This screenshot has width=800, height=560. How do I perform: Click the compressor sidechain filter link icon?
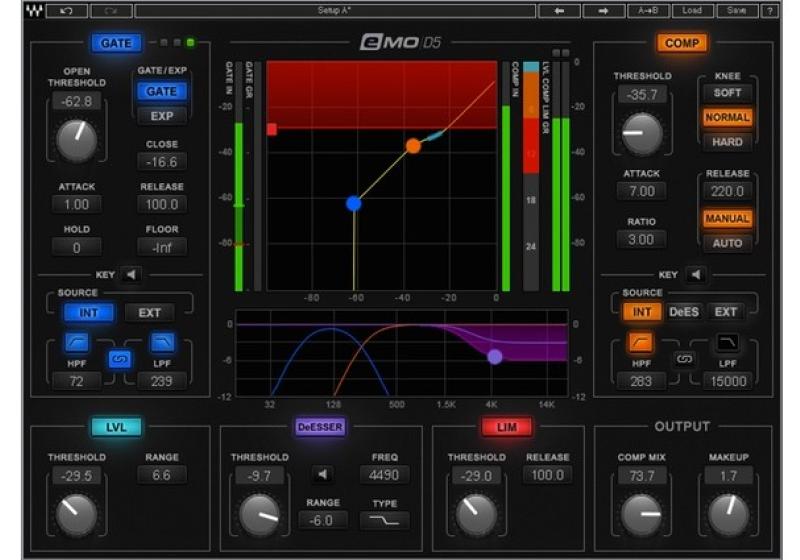click(x=684, y=358)
